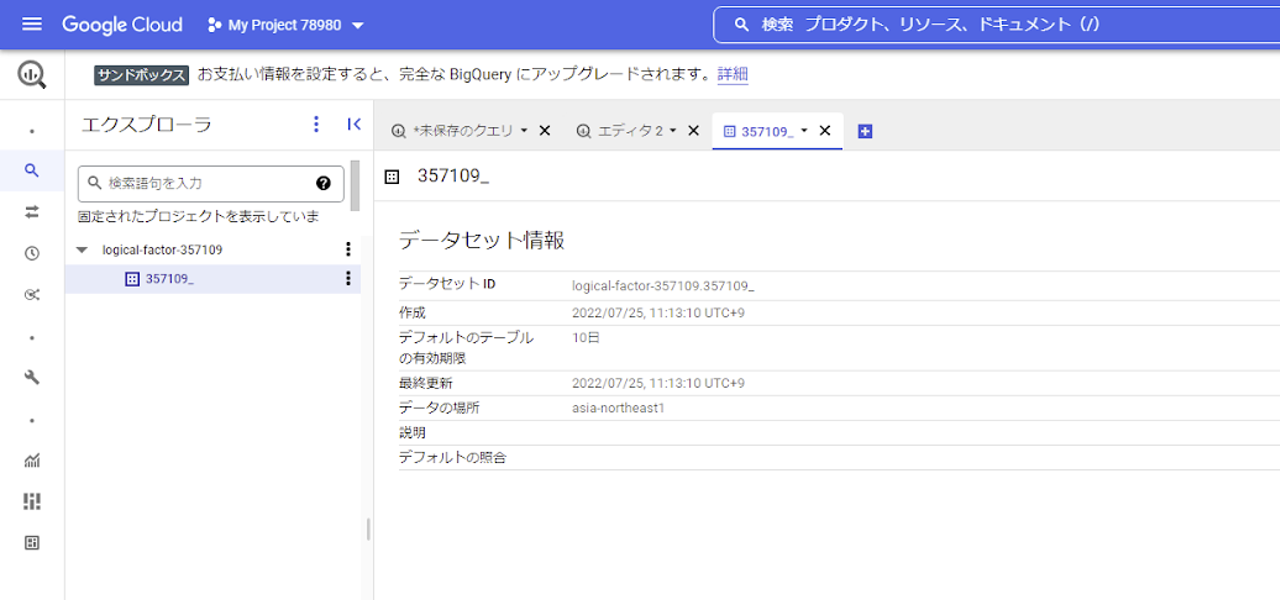Open actions menu for logical-factor-357109 project
1280x600 pixels.
pos(348,249)
